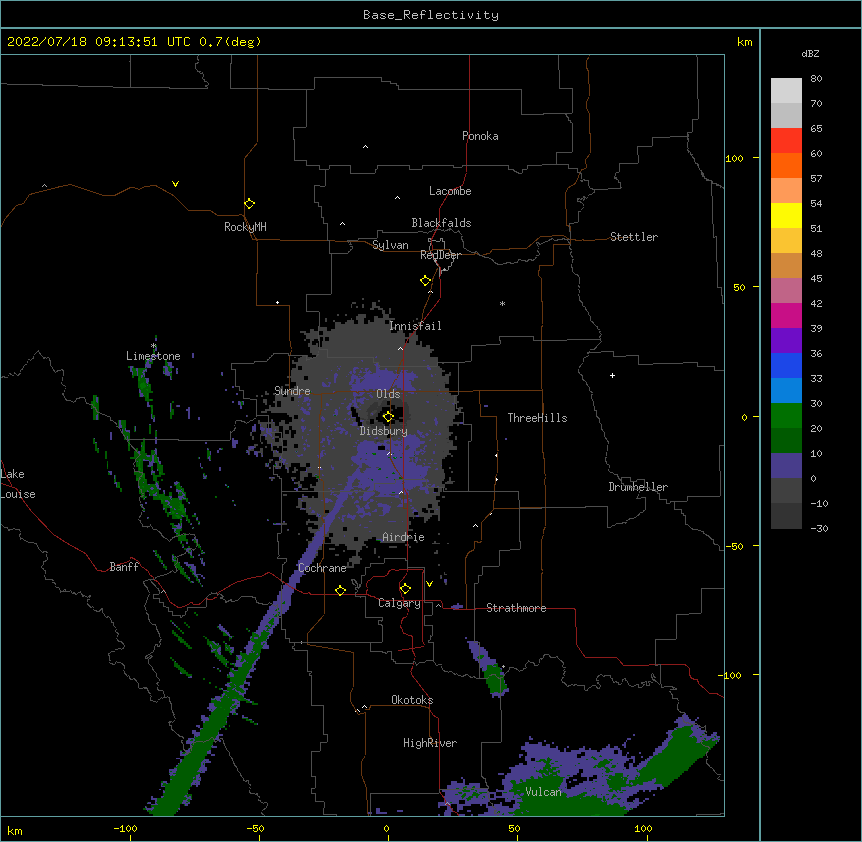This screenshot has height=842, width=862.
Task: Click the 80 value atop the dBZ legend
Action: [x=816, y=79]
